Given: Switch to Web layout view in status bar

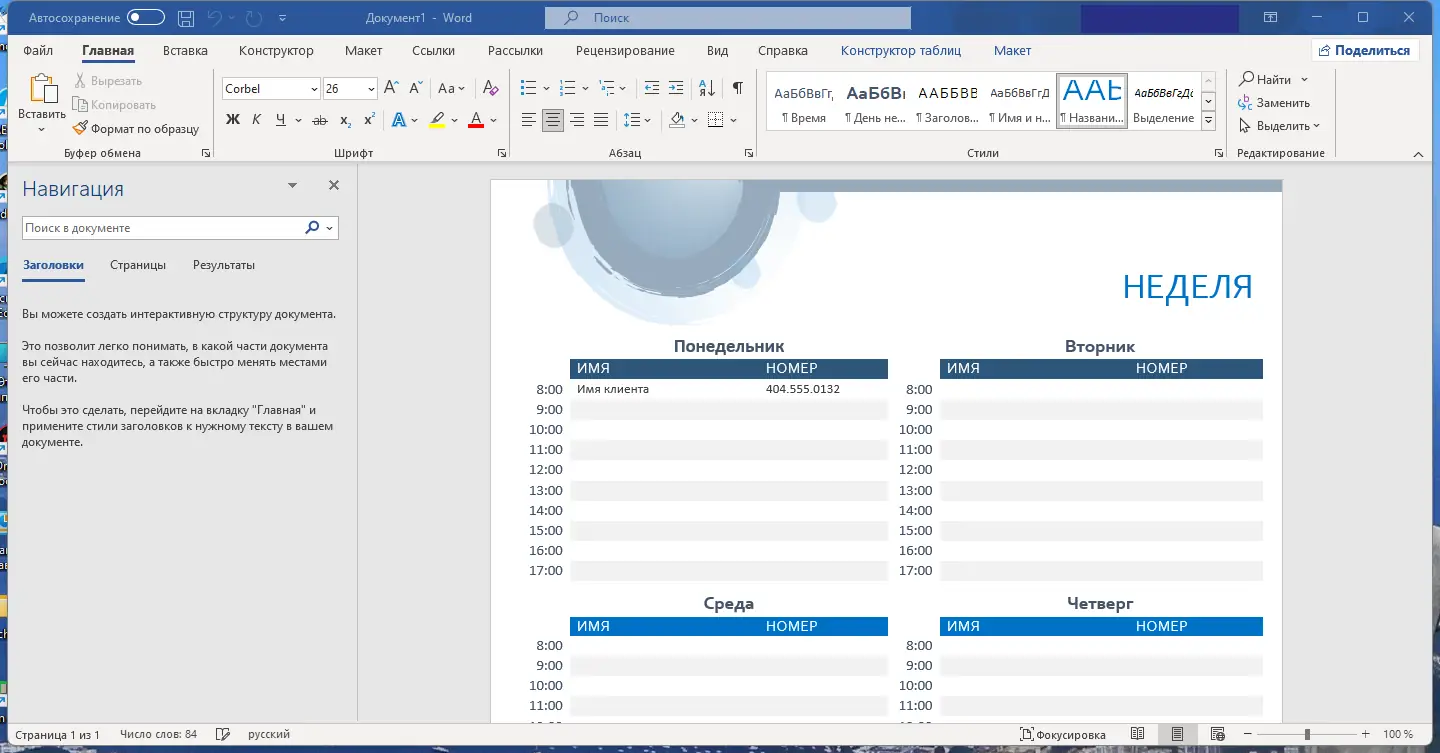Looking at the screenshot, I should [x=1217, y=734].
